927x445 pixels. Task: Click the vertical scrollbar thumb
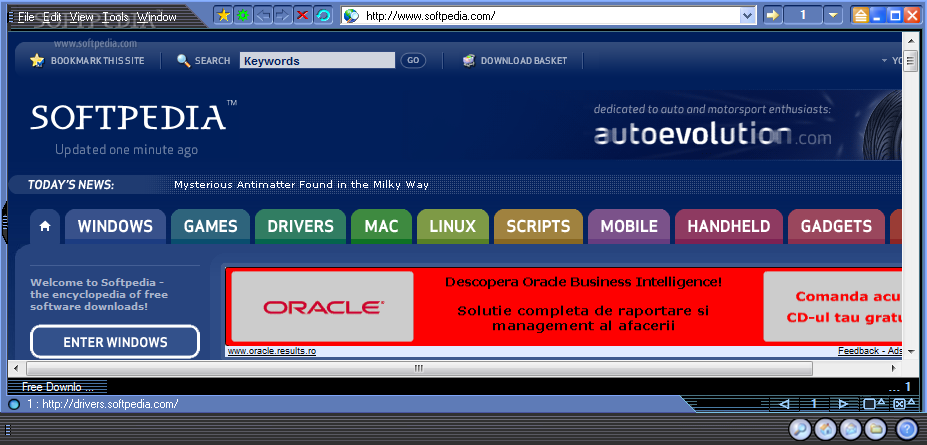pyautogui.click(x=910, y=61)
